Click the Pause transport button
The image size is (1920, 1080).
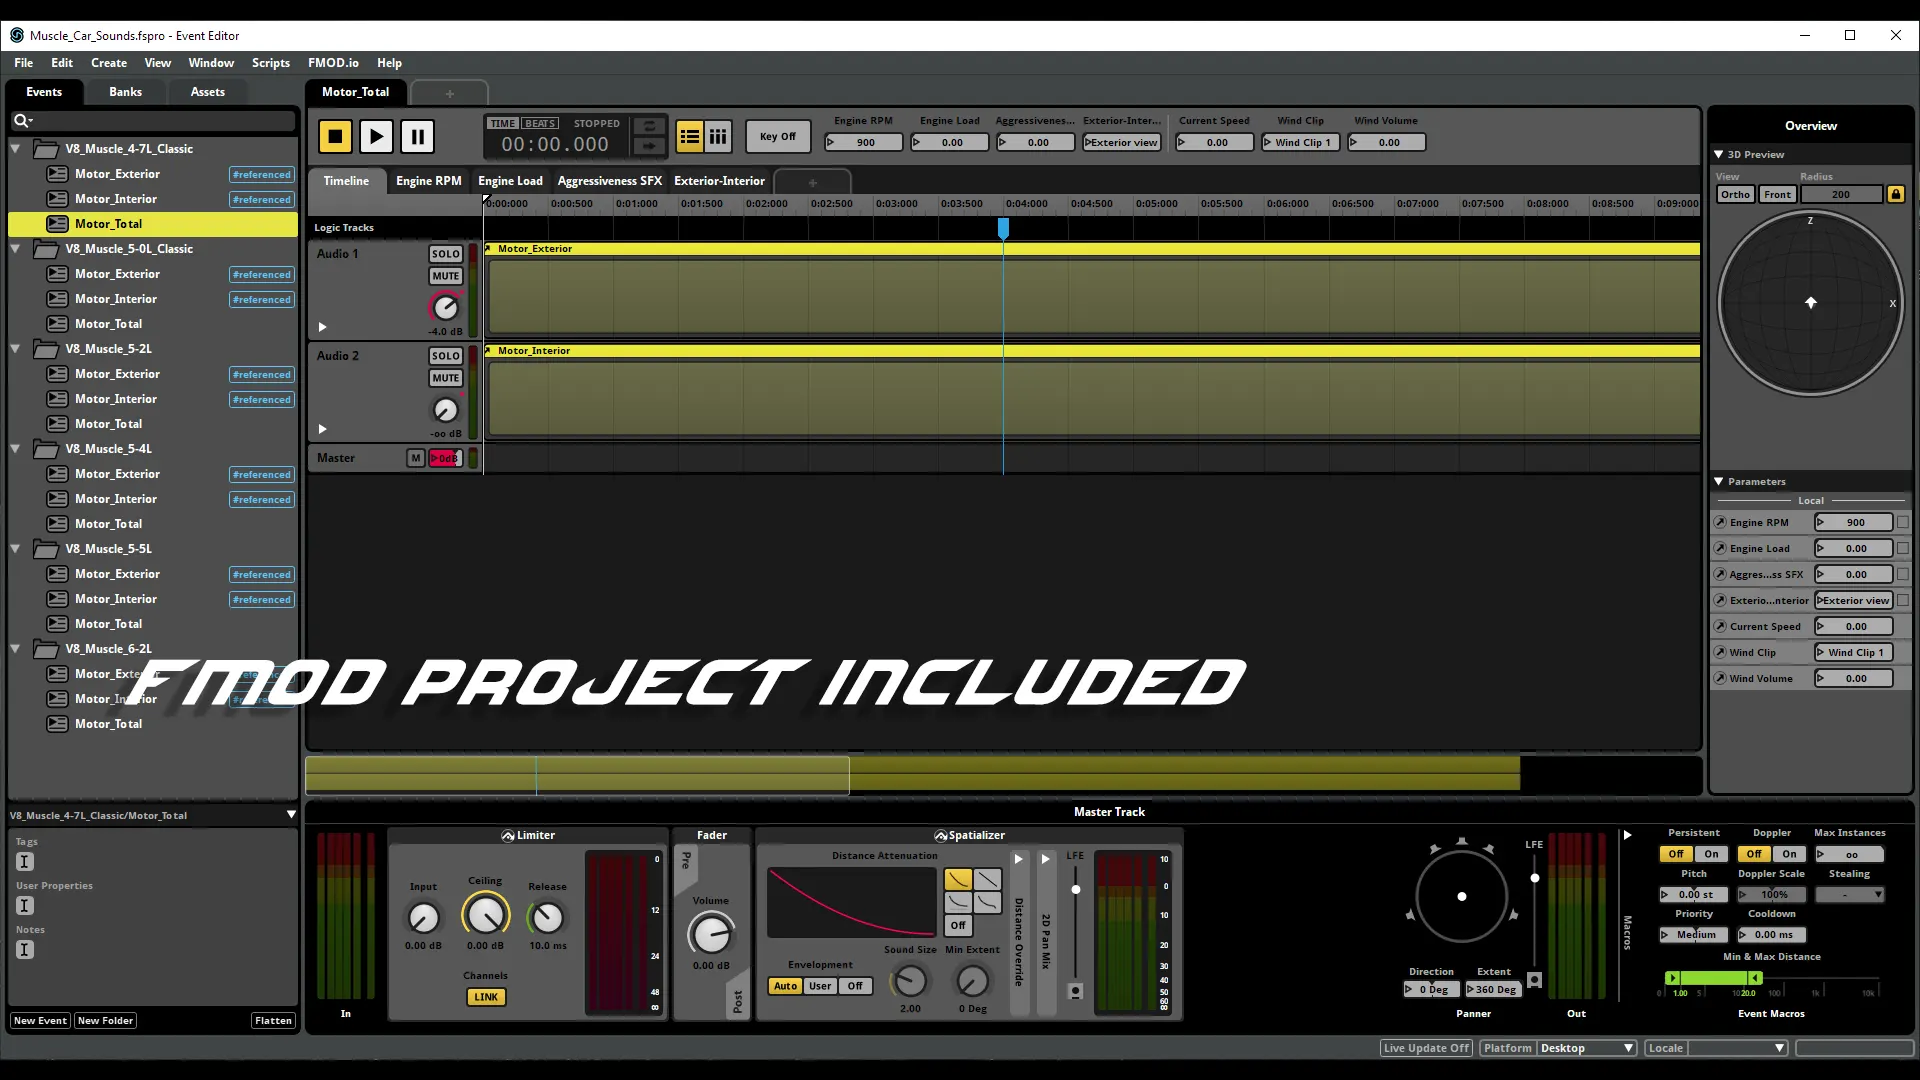(x=417, y=136)
